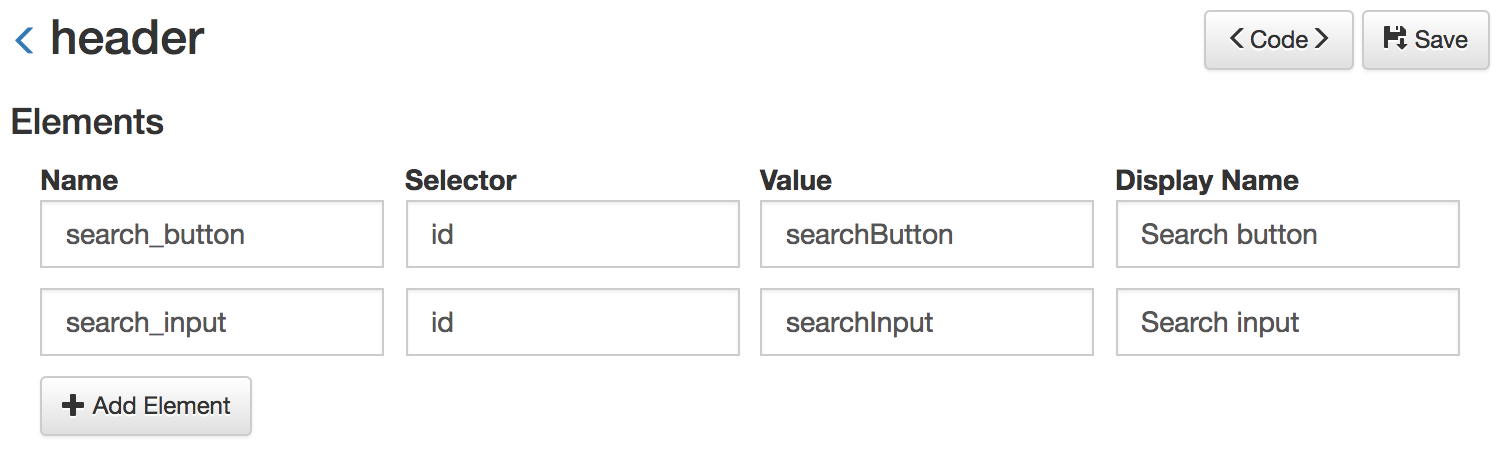Edit the 'Search button' display name field
The width and height of the screenshot is (1508, 450).
1288,234
